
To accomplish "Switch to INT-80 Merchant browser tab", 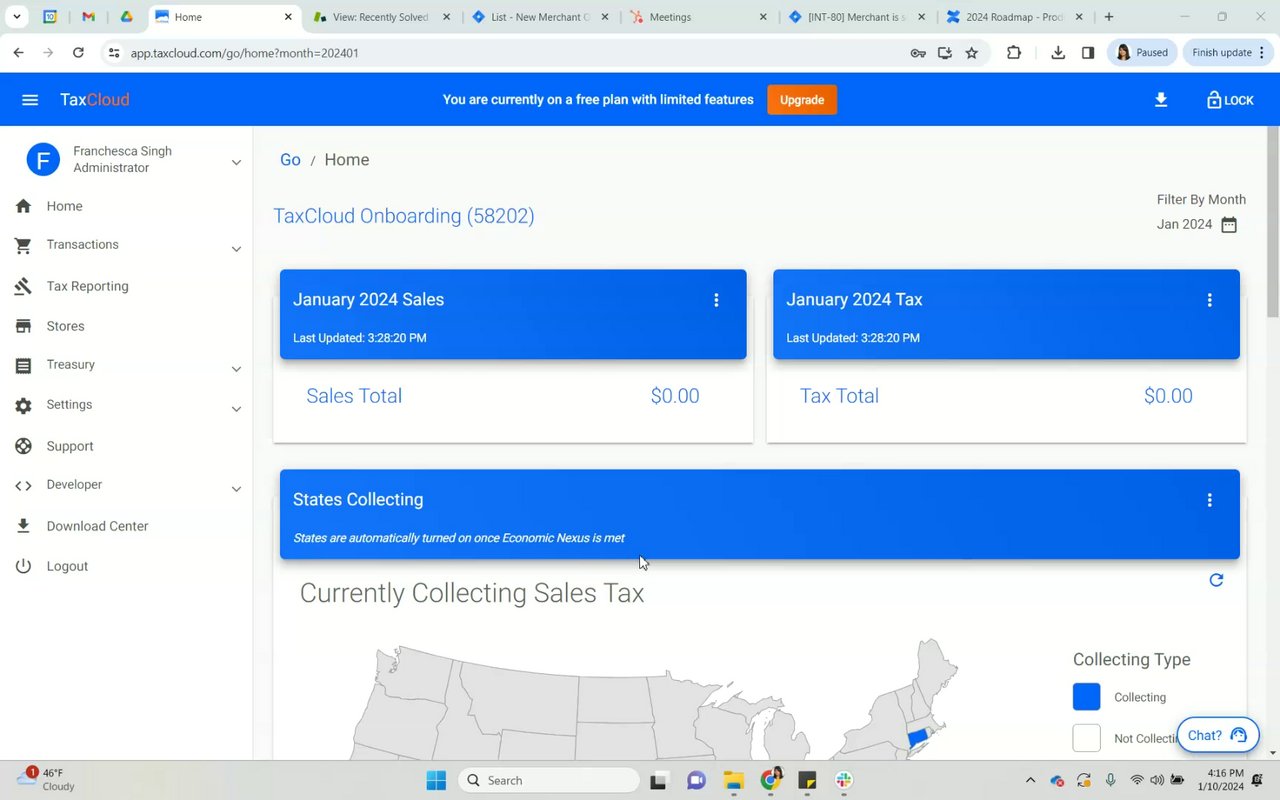I will click(857, 17).
